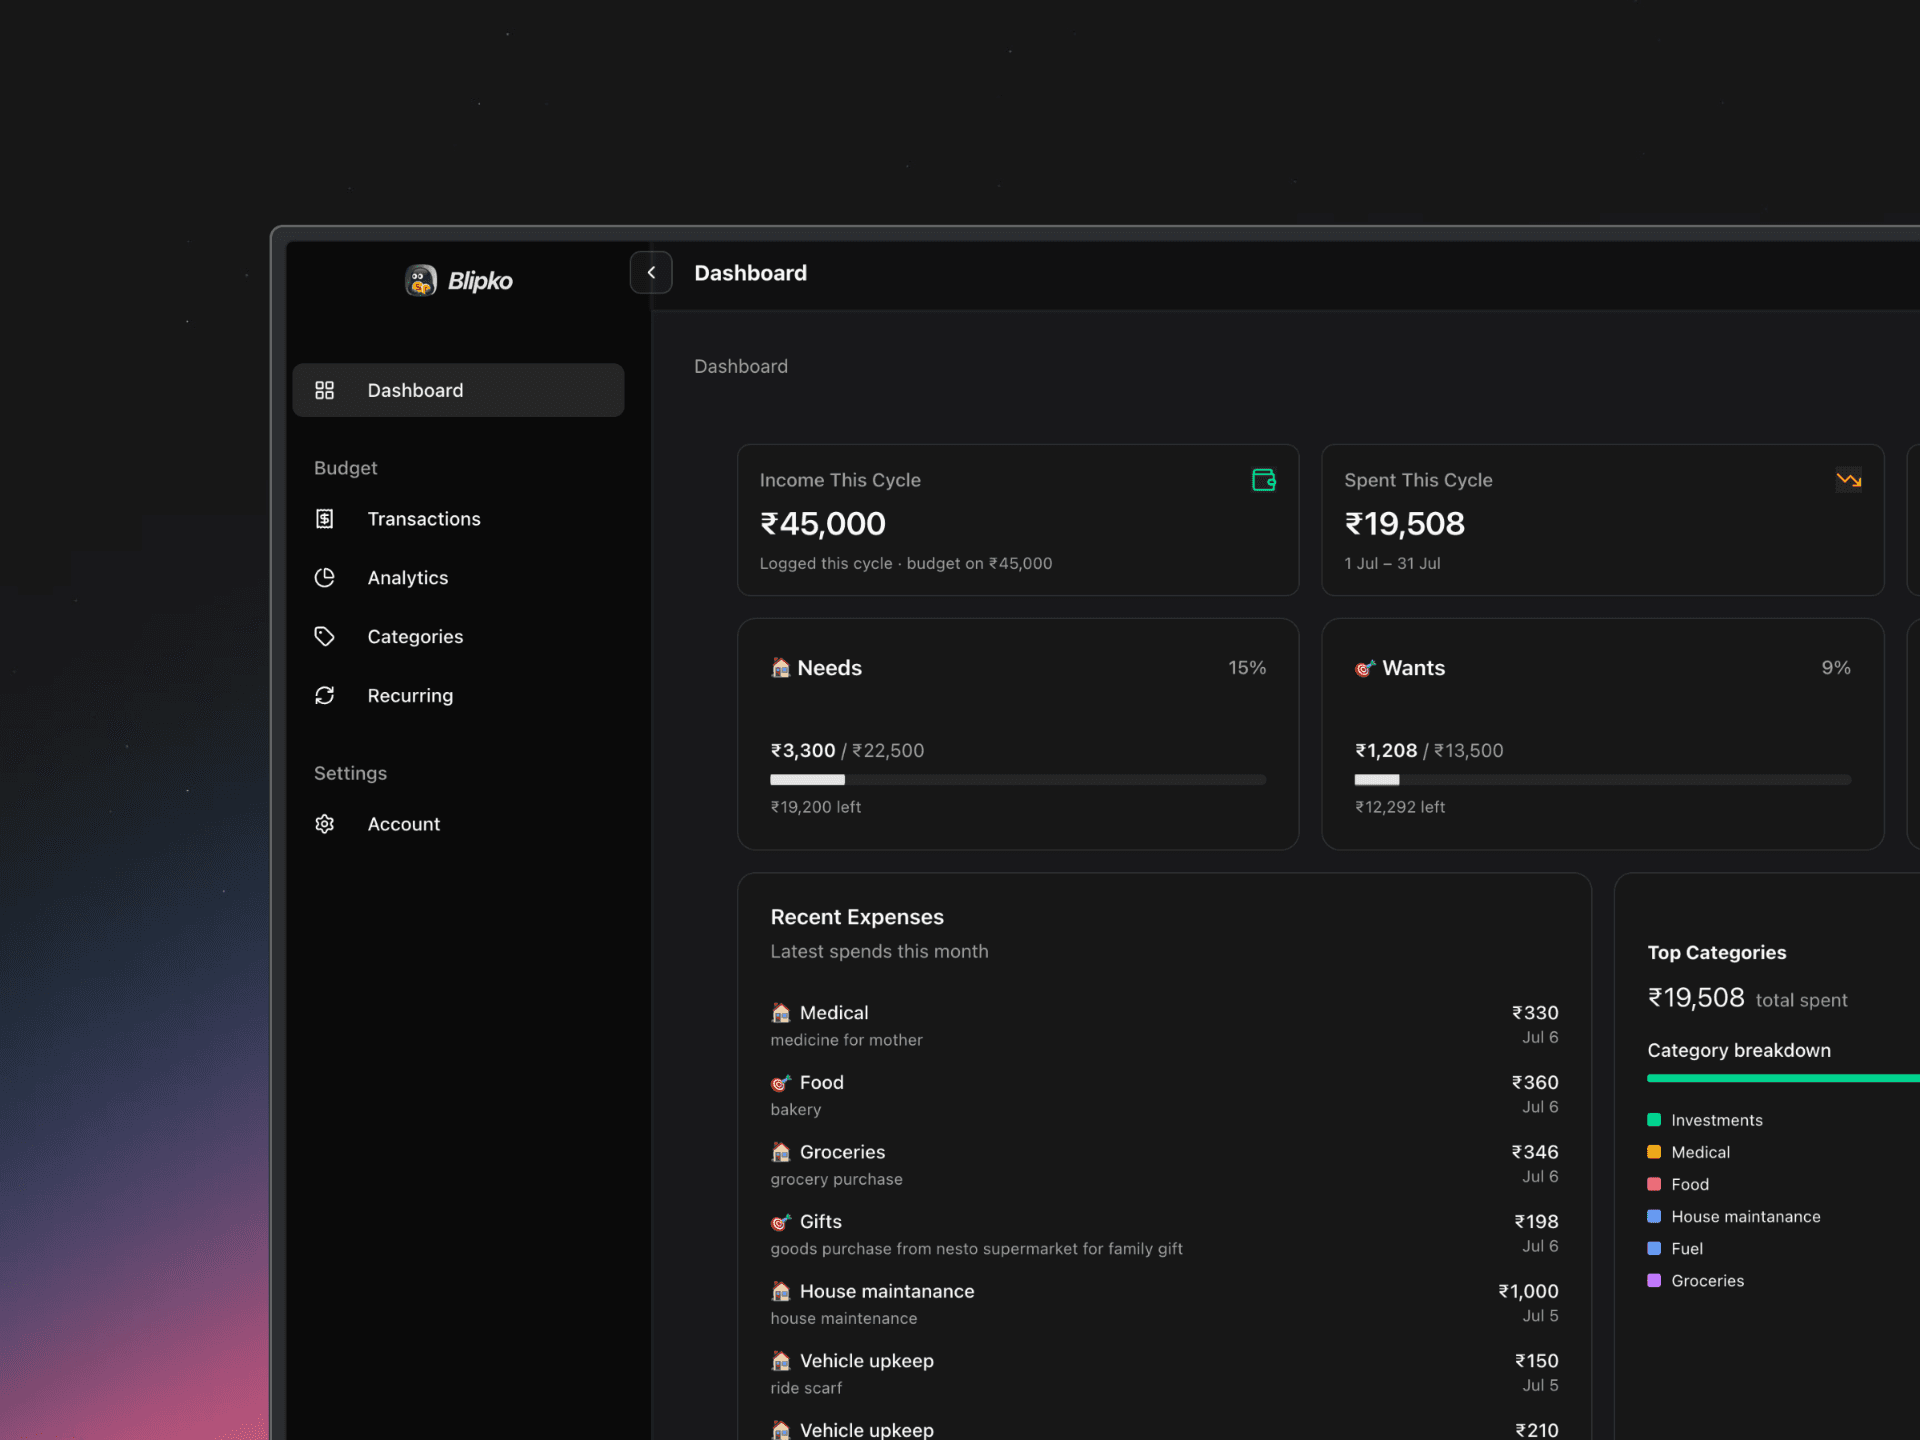Click the ₹330 Medical expense amount

[1535, 1013]
